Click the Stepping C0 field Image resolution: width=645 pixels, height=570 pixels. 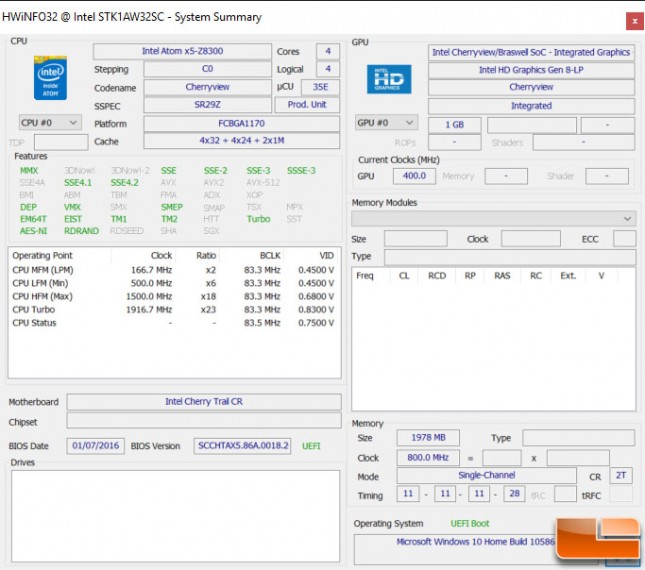pos(207,69)
